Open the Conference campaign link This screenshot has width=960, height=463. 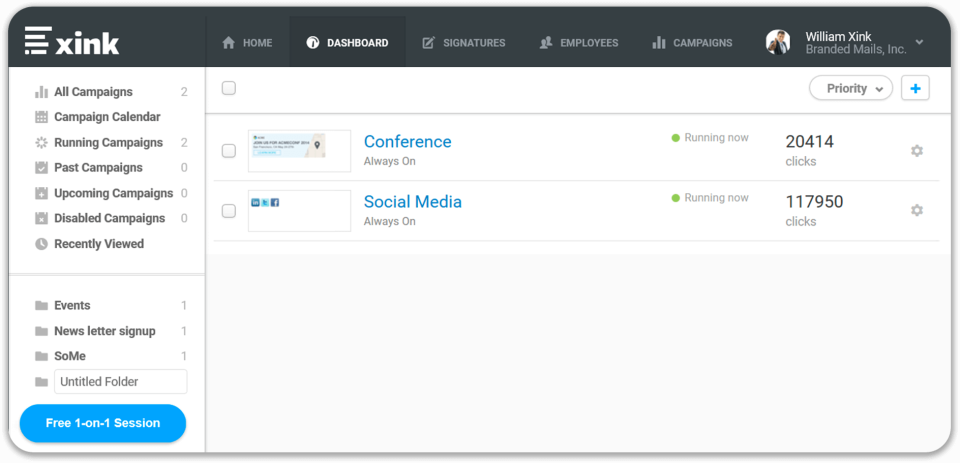(407, 142)
